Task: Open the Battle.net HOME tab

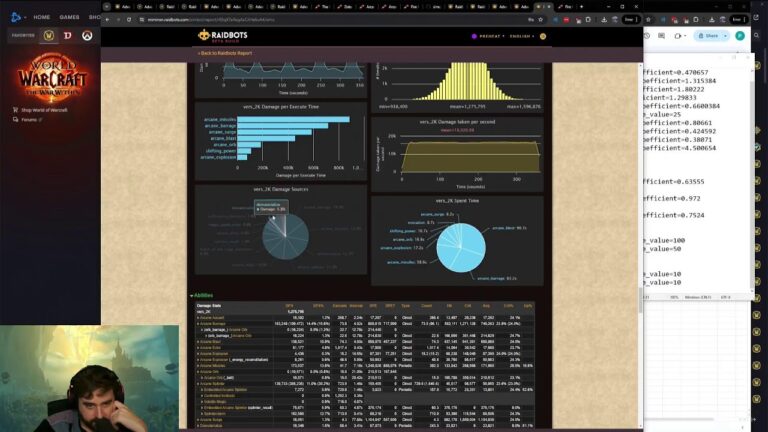Action: click(42, 17)
